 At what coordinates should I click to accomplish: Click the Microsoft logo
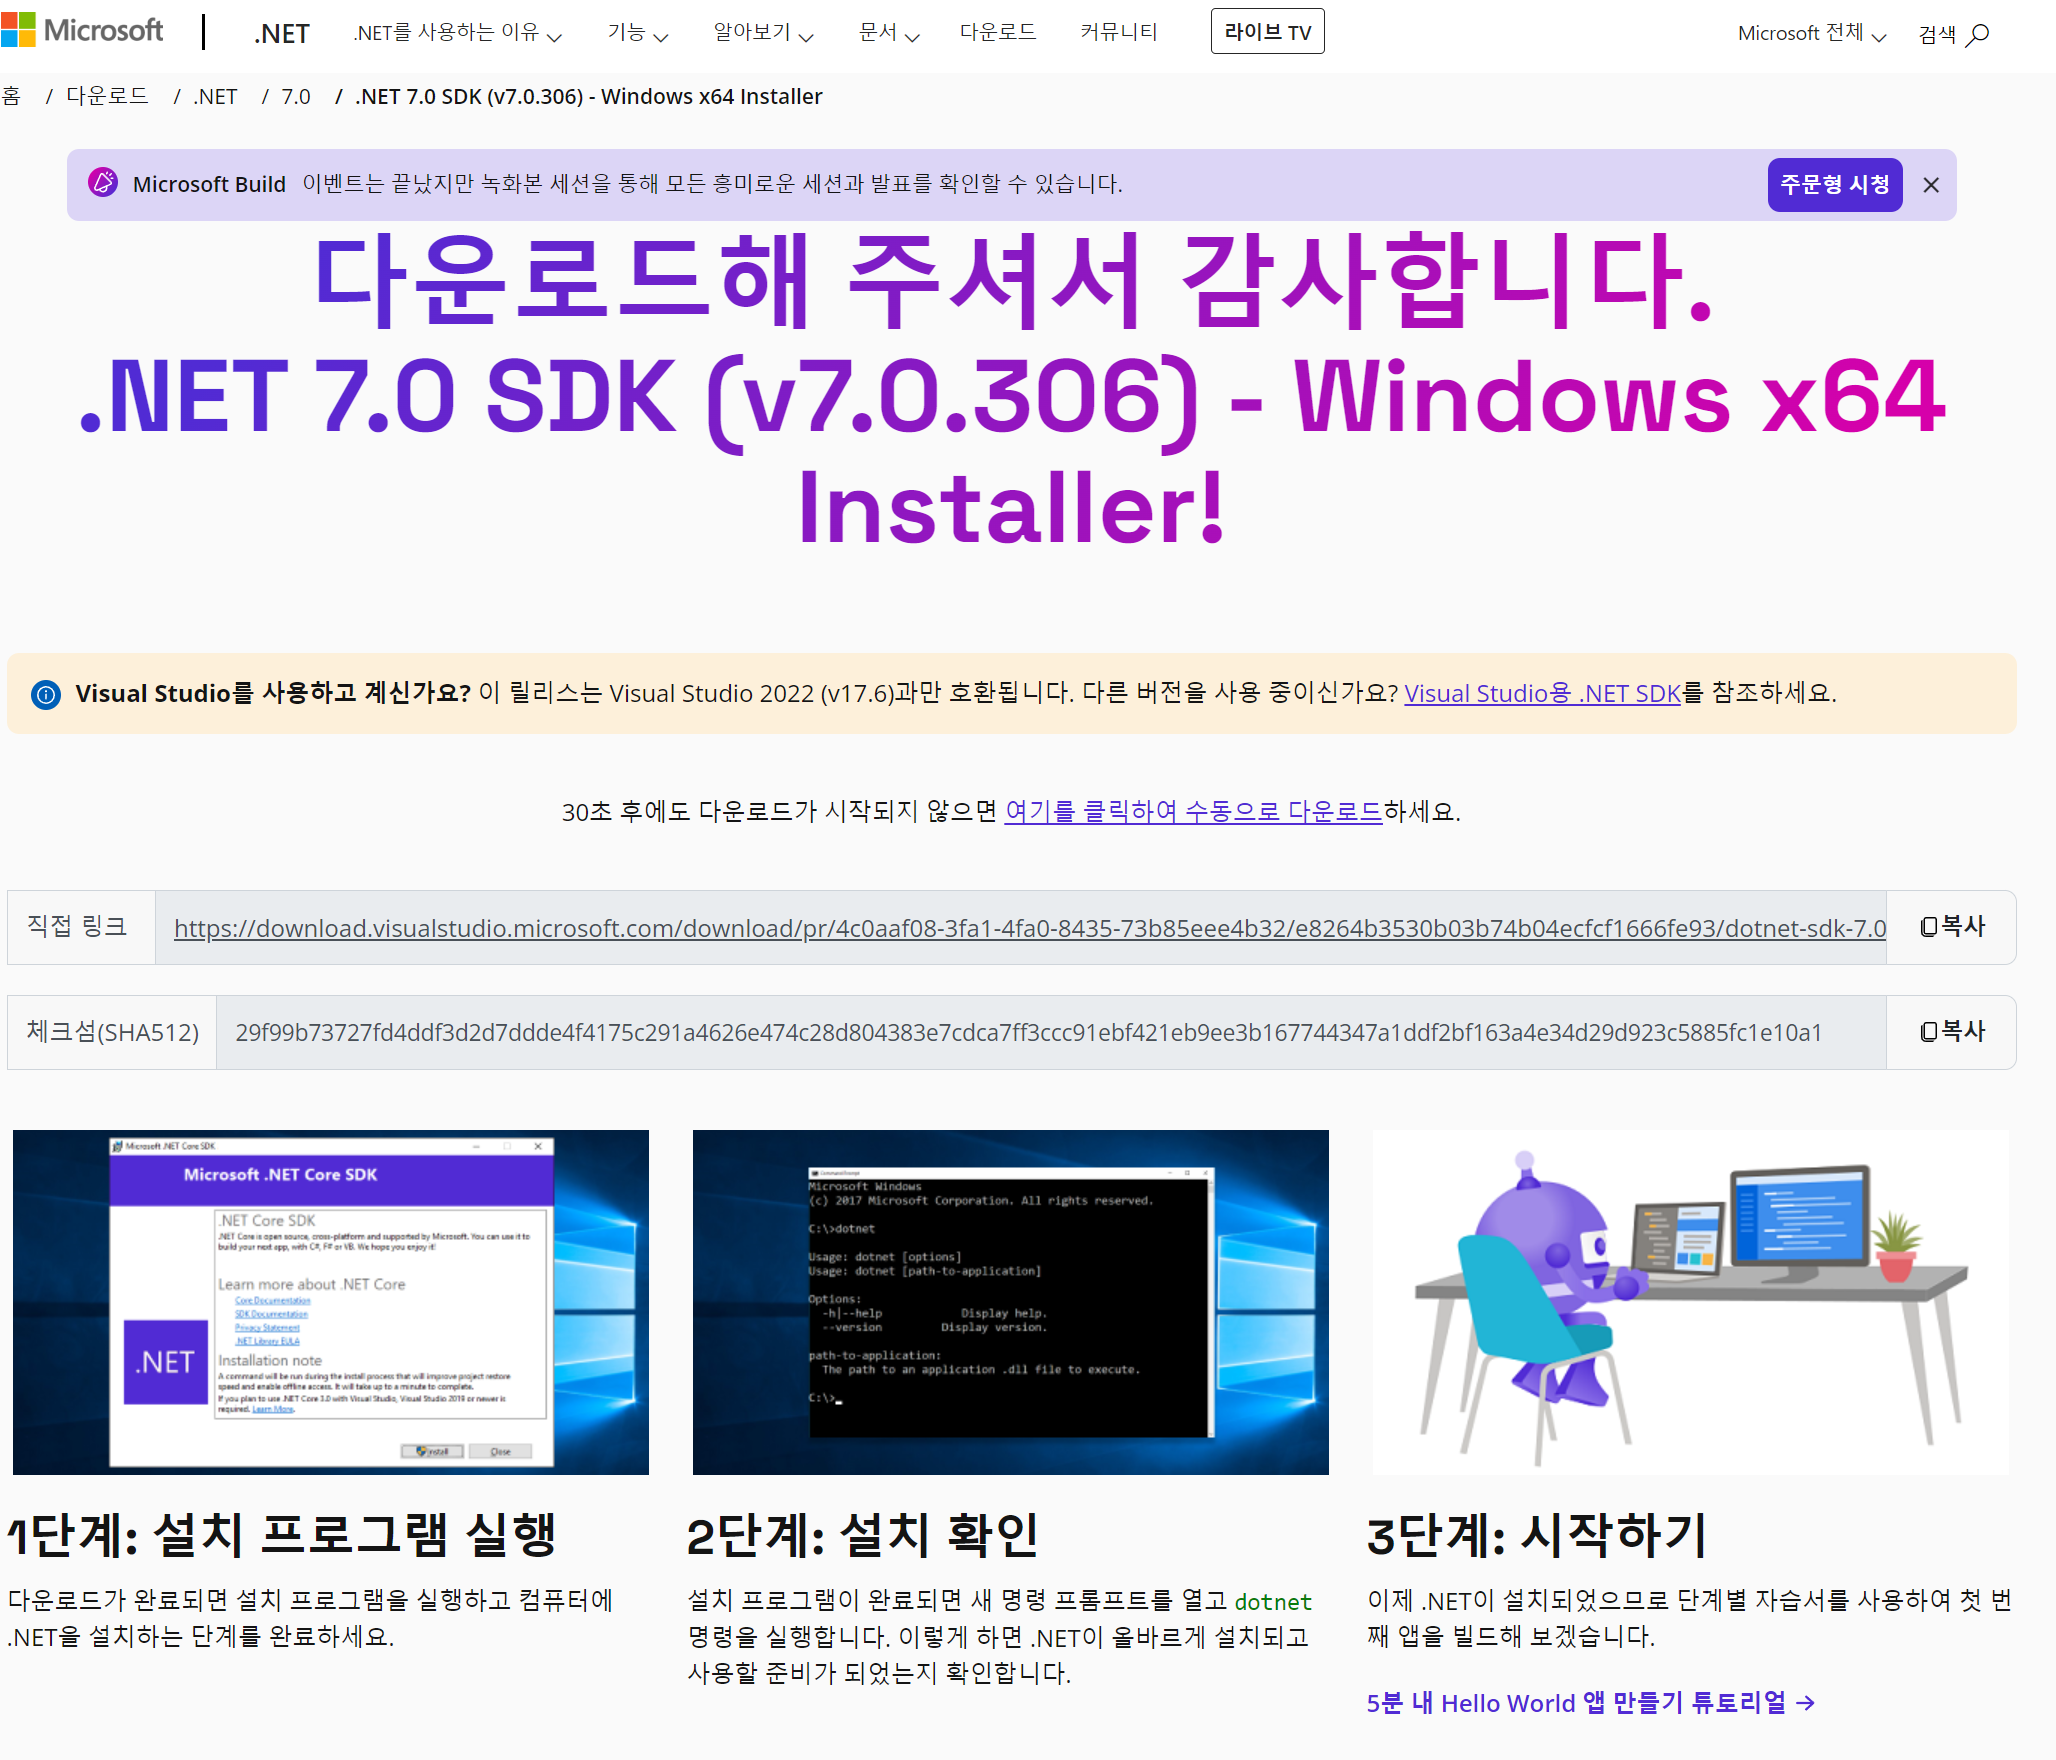pos(82,31)
